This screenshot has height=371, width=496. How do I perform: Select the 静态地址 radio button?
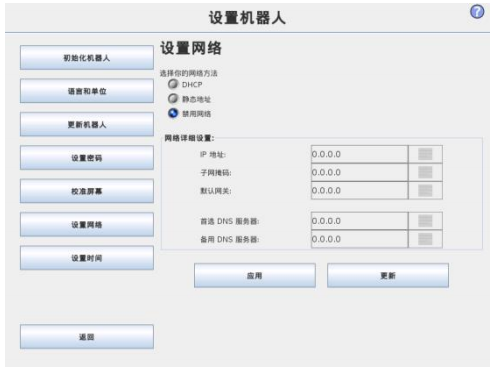pos(173,99)
